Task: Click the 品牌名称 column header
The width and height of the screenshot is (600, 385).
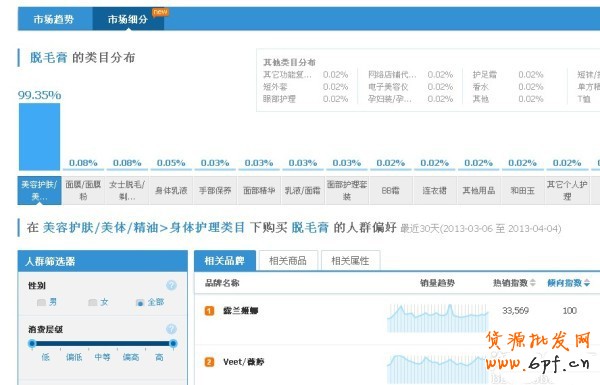Action: click(x=222, y=283)
